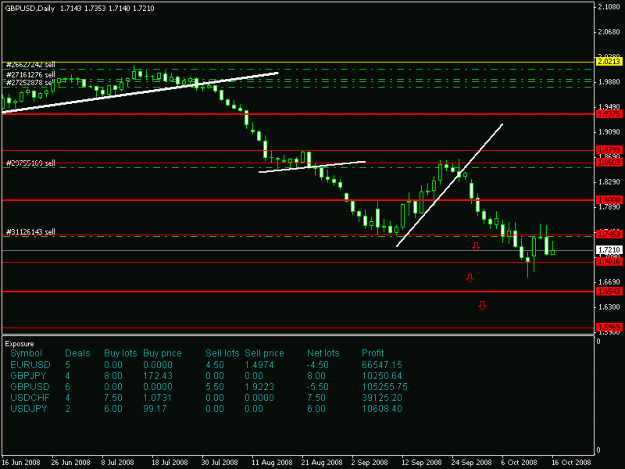Viewport: 625px width, 469px height.
Task: Click the yellow 2.0213 price tag
Action: (609, 61)
